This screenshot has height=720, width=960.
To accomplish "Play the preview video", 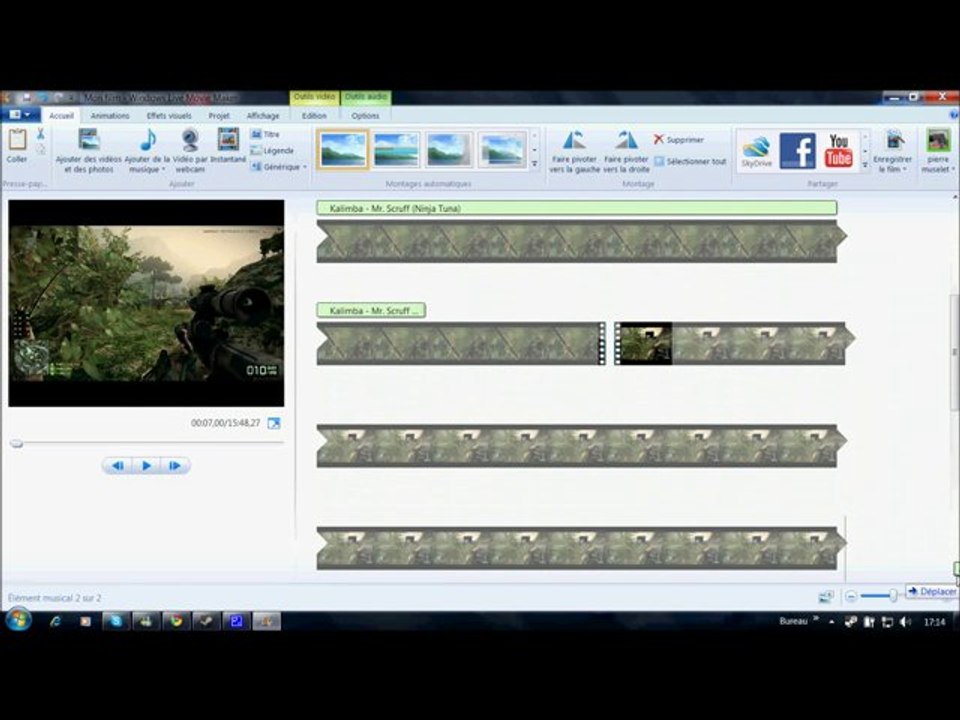I will point(146,466).
